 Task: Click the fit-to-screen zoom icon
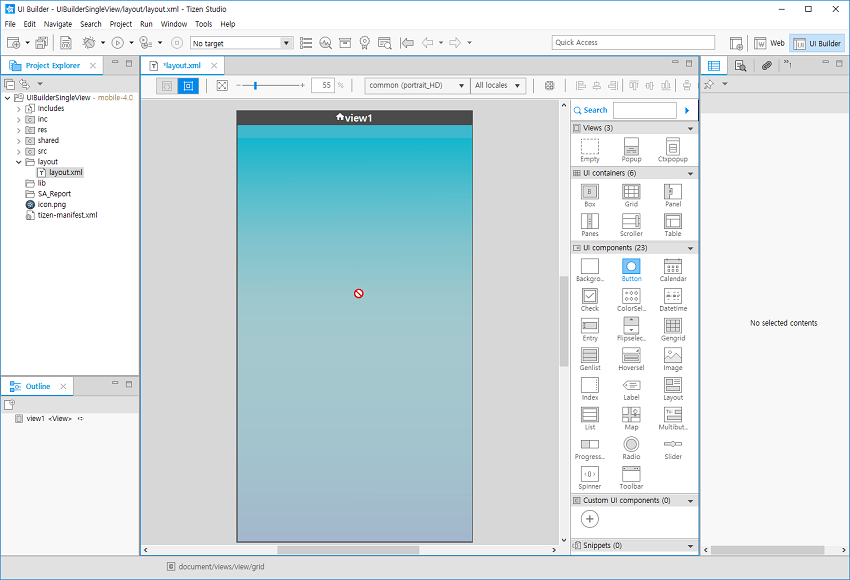click(222, 86)
